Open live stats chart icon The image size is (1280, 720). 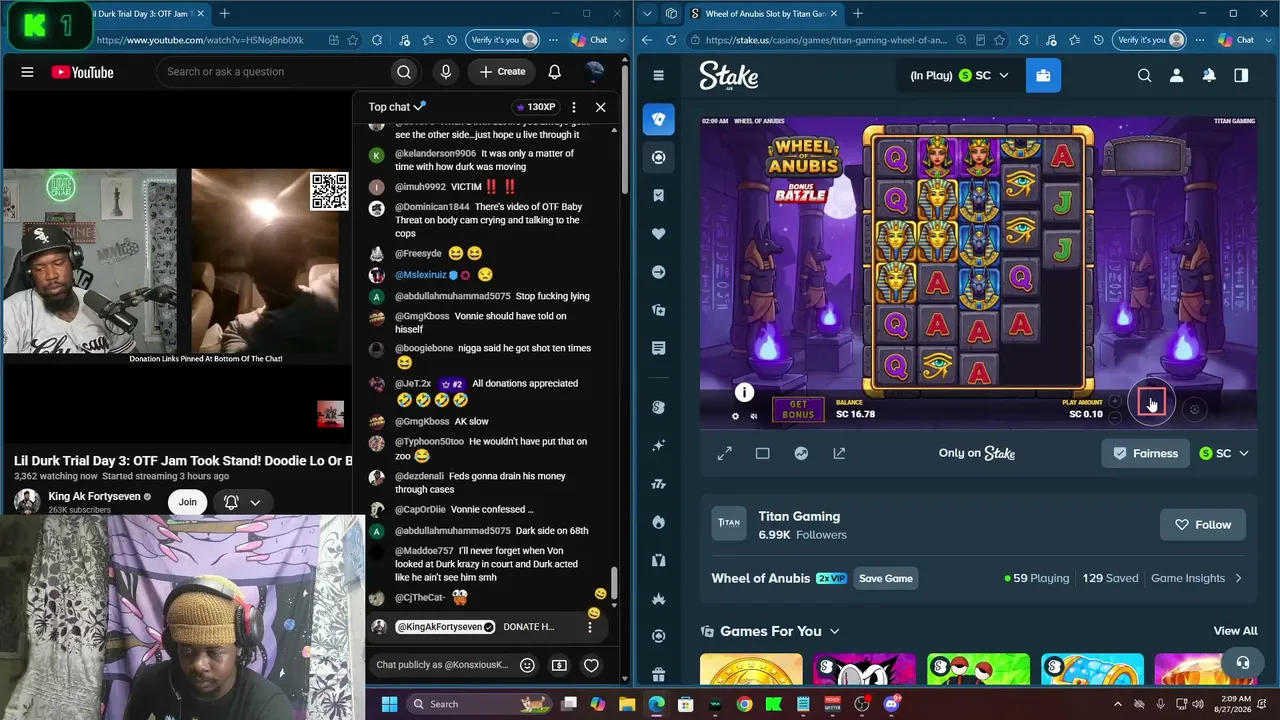click(x=801, y=454)
